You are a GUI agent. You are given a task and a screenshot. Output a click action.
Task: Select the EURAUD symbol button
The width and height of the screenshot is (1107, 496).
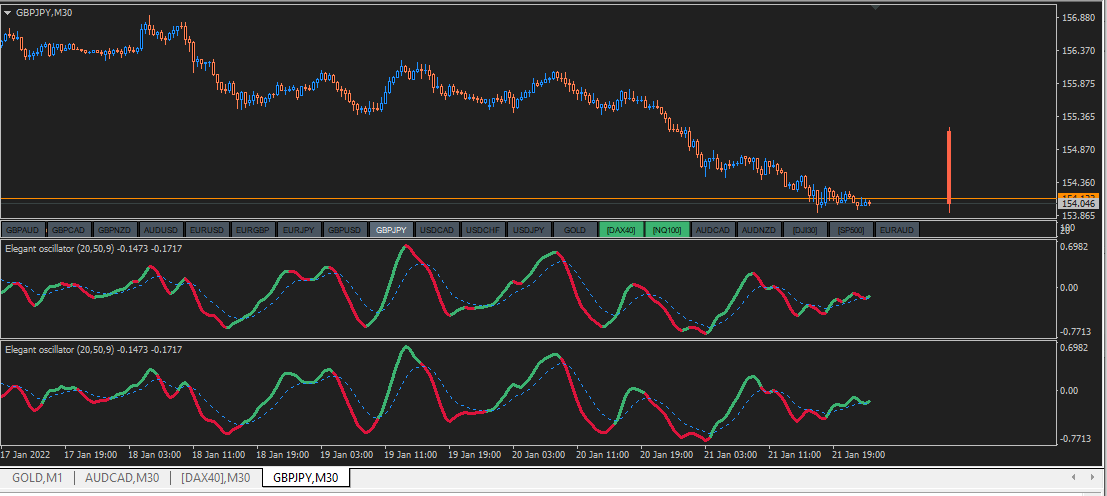click(896, 230)
